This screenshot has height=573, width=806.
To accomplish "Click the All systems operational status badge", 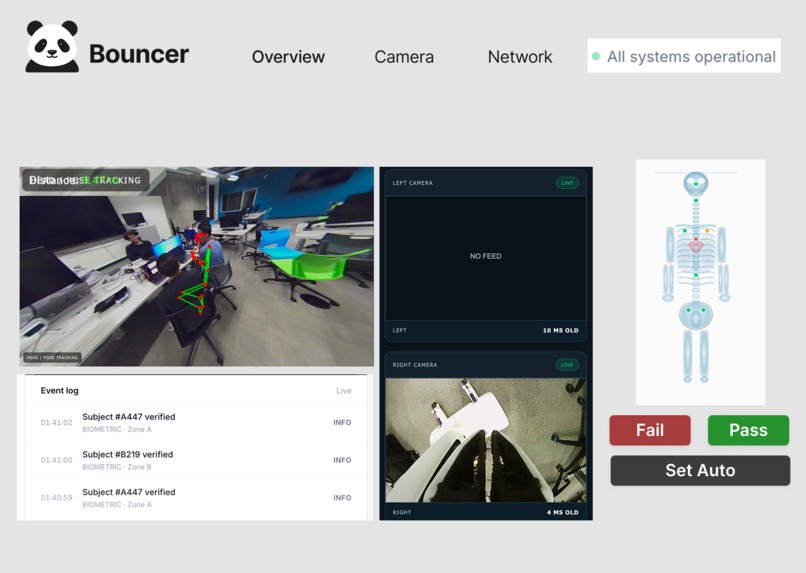I will click(684, 56).
